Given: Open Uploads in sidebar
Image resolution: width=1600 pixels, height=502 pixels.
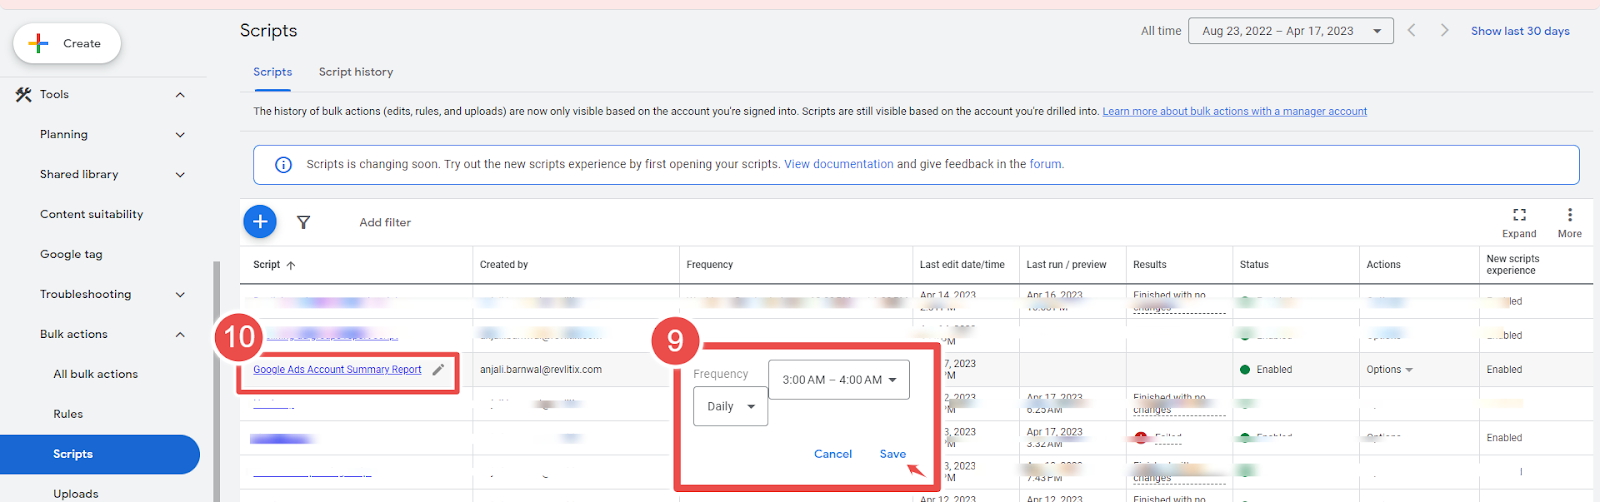Looking at the screenshot, I should click(76, 494).
